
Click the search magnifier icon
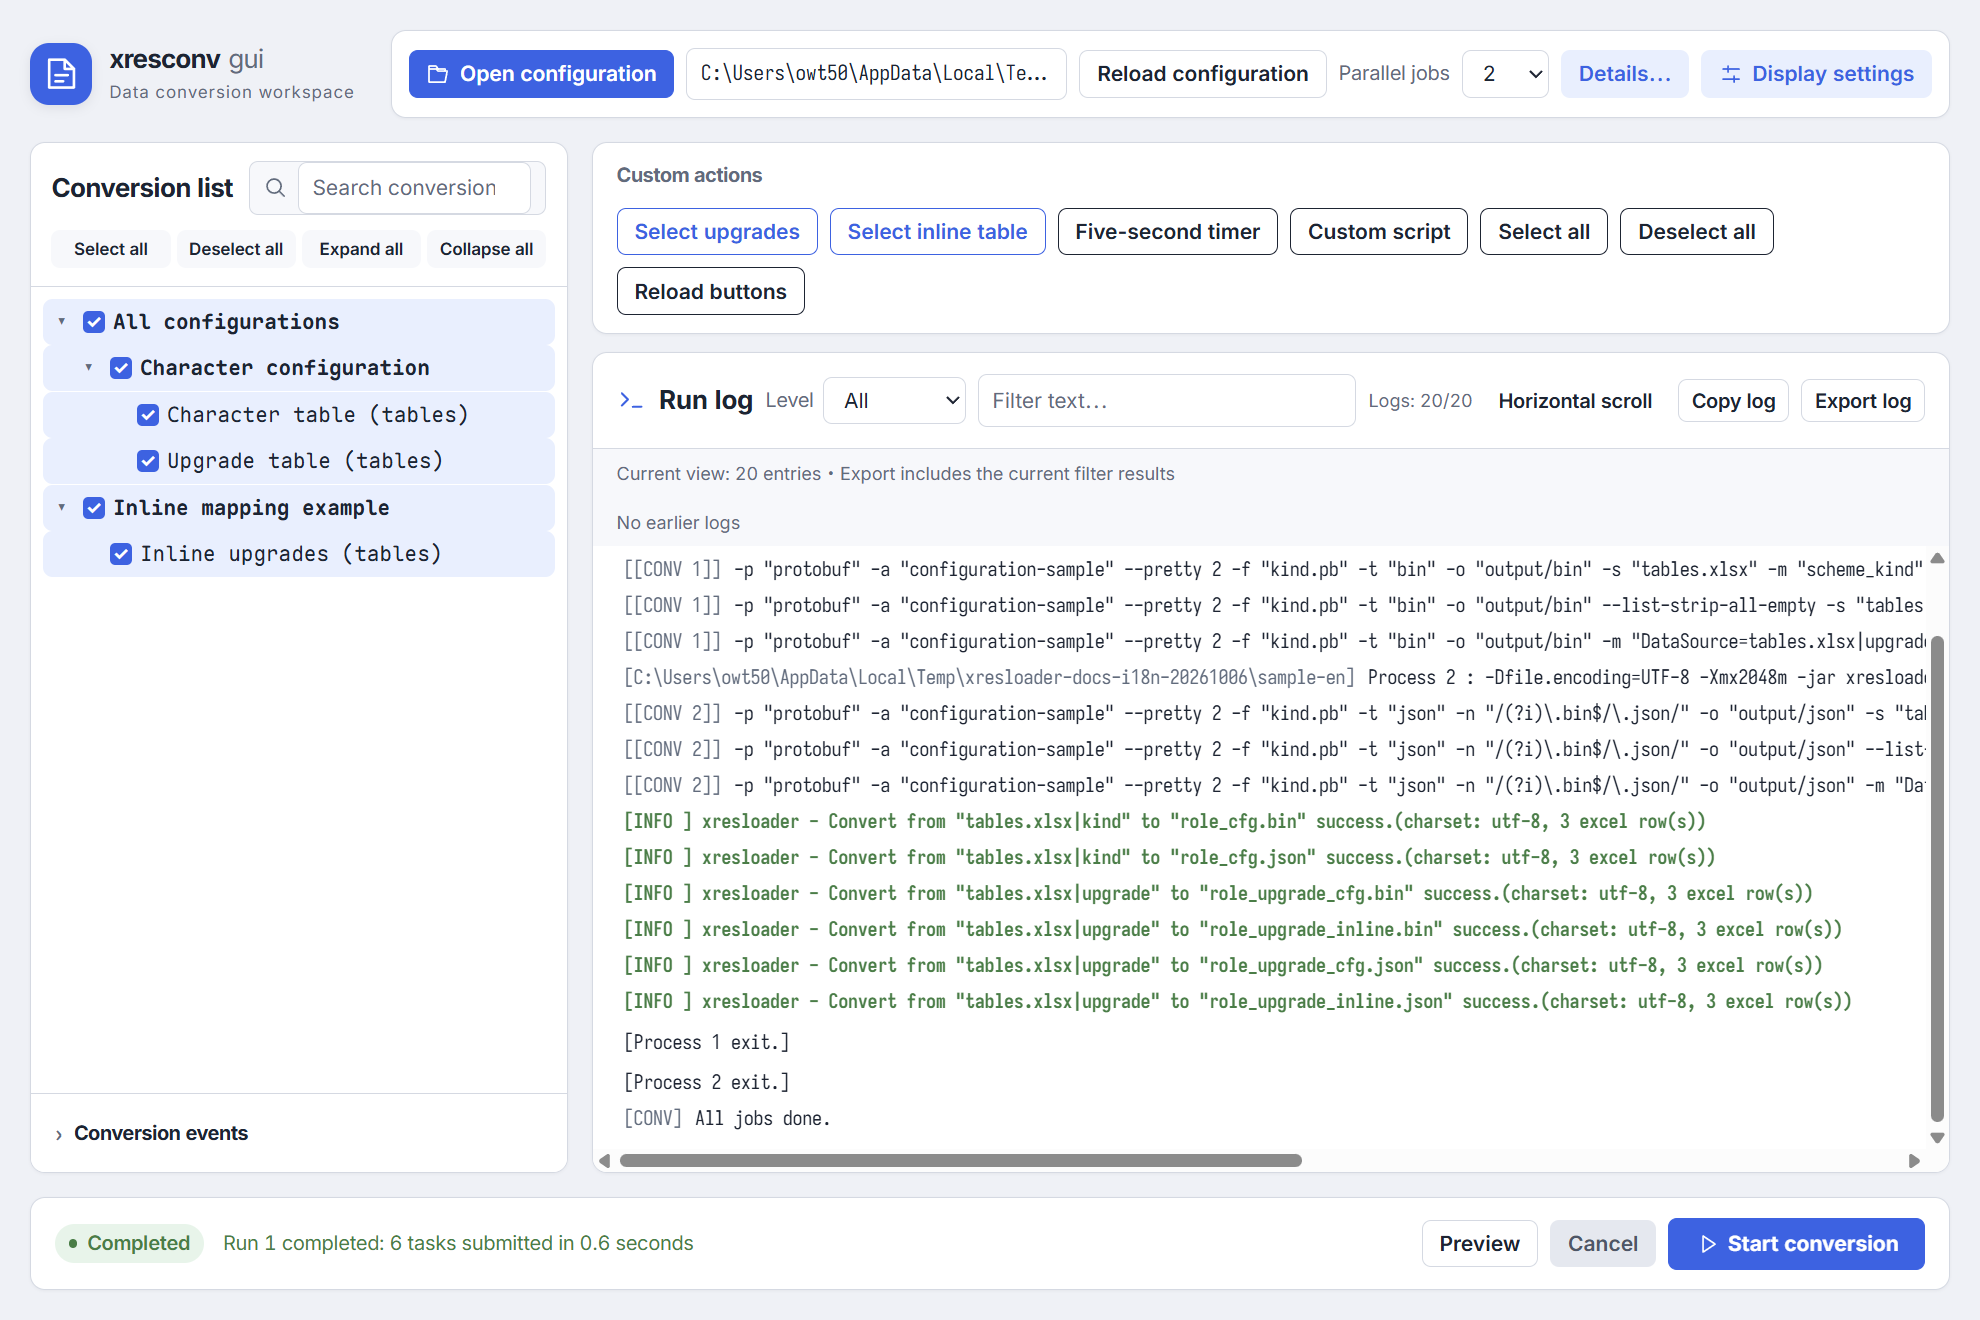[275, 188]
